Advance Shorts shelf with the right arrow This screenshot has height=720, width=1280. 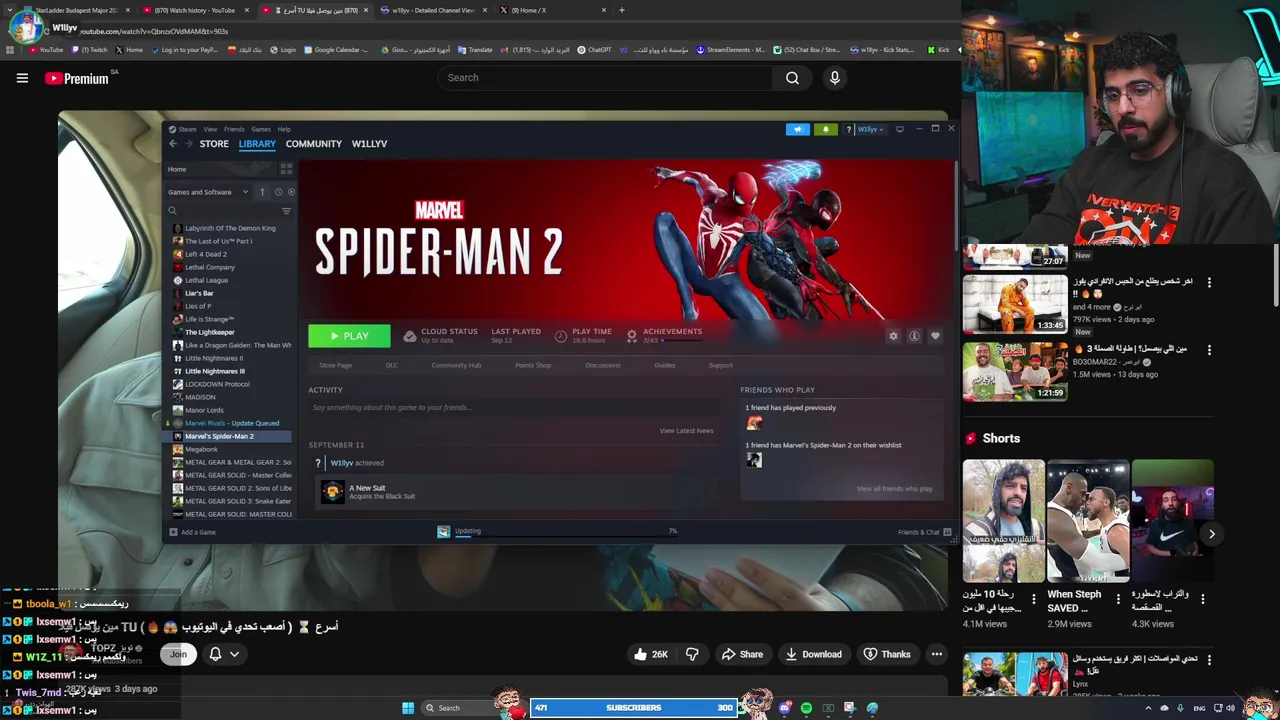(1211, 534)
